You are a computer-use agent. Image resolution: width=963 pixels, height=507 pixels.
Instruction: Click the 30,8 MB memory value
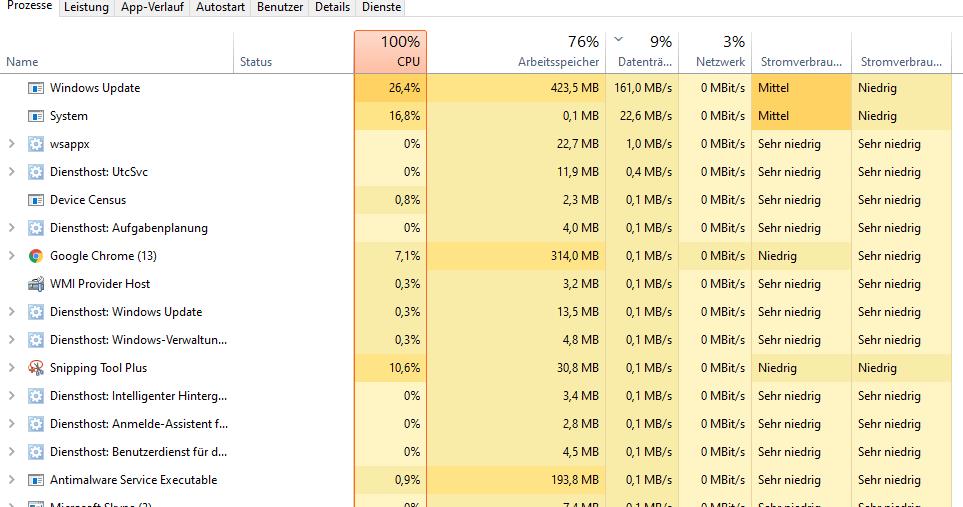(577, 368)
